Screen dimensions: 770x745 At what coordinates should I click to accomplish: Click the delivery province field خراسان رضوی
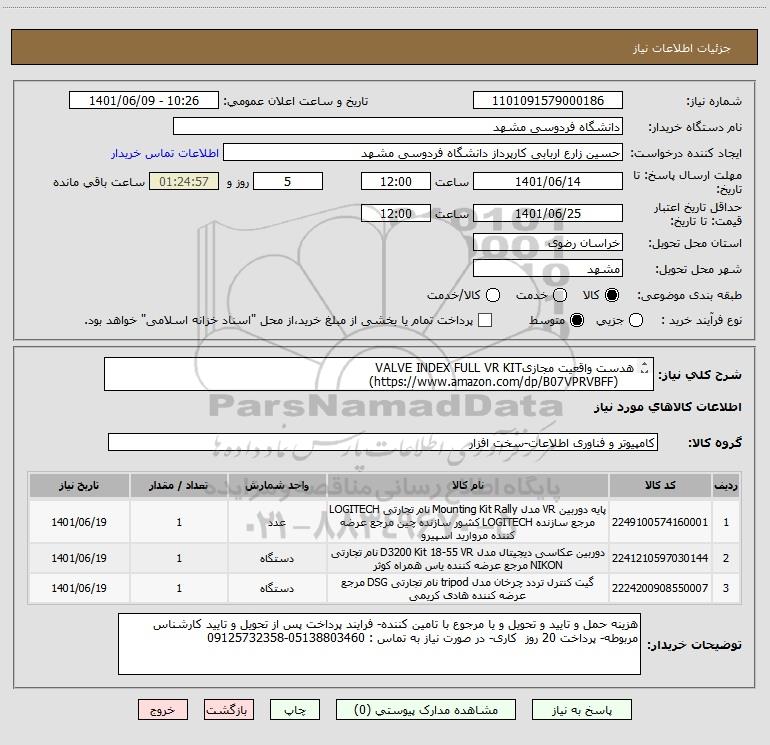(x=548, y=243)
